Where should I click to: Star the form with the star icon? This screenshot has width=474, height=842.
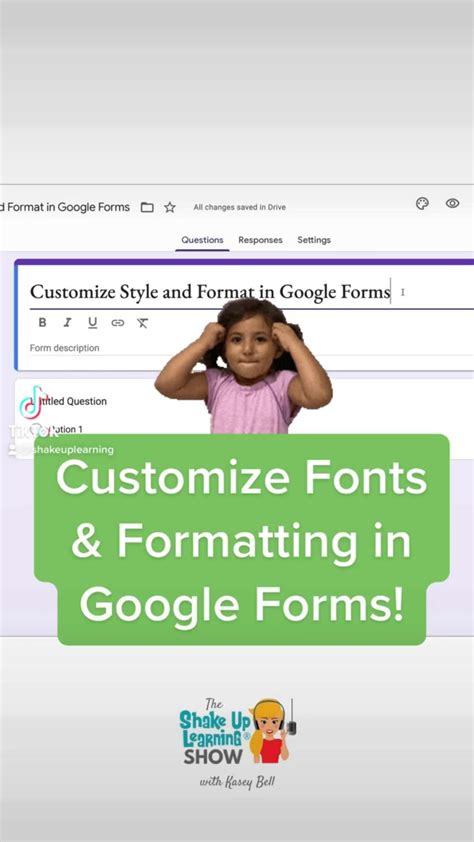tap(170, 207)
